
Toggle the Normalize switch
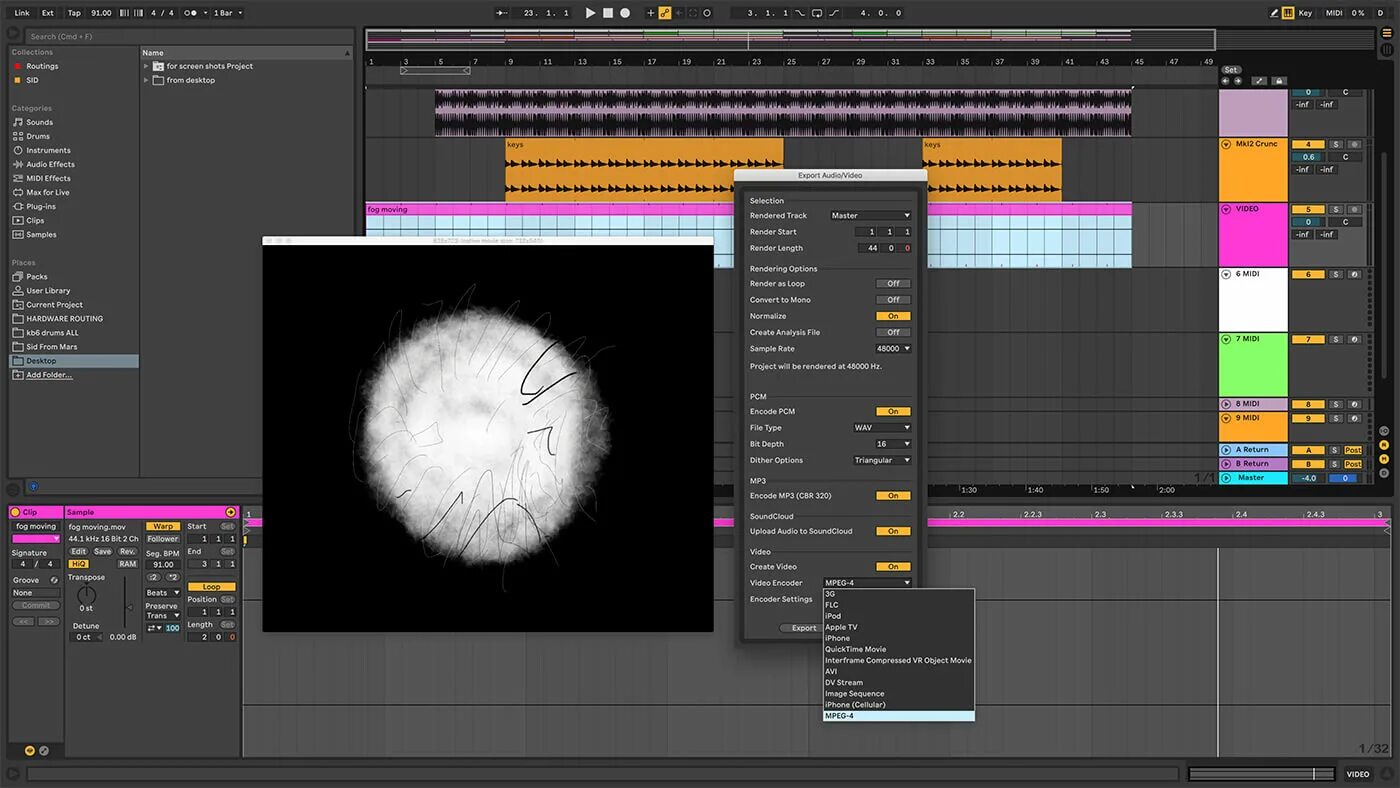tap(893, 316)
